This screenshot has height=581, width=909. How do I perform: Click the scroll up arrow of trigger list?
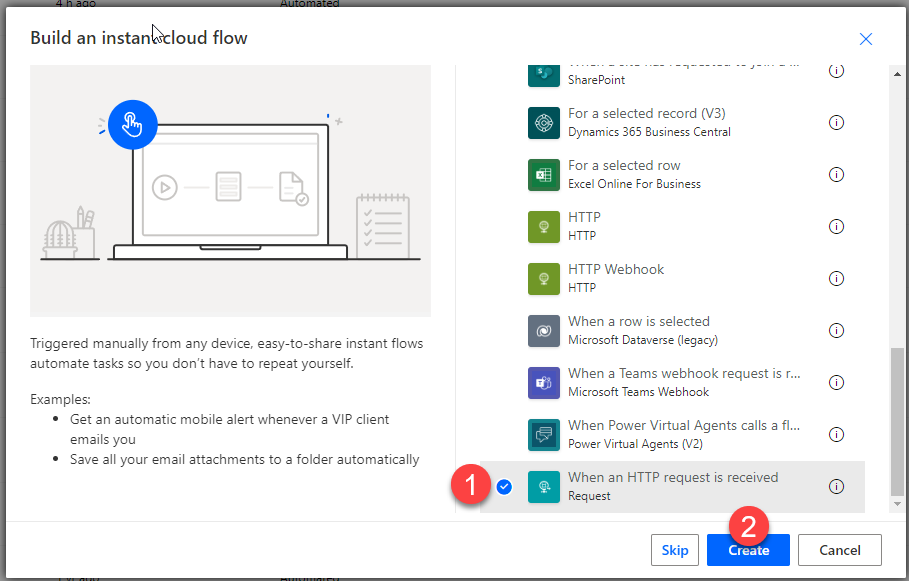pos(897,74)
